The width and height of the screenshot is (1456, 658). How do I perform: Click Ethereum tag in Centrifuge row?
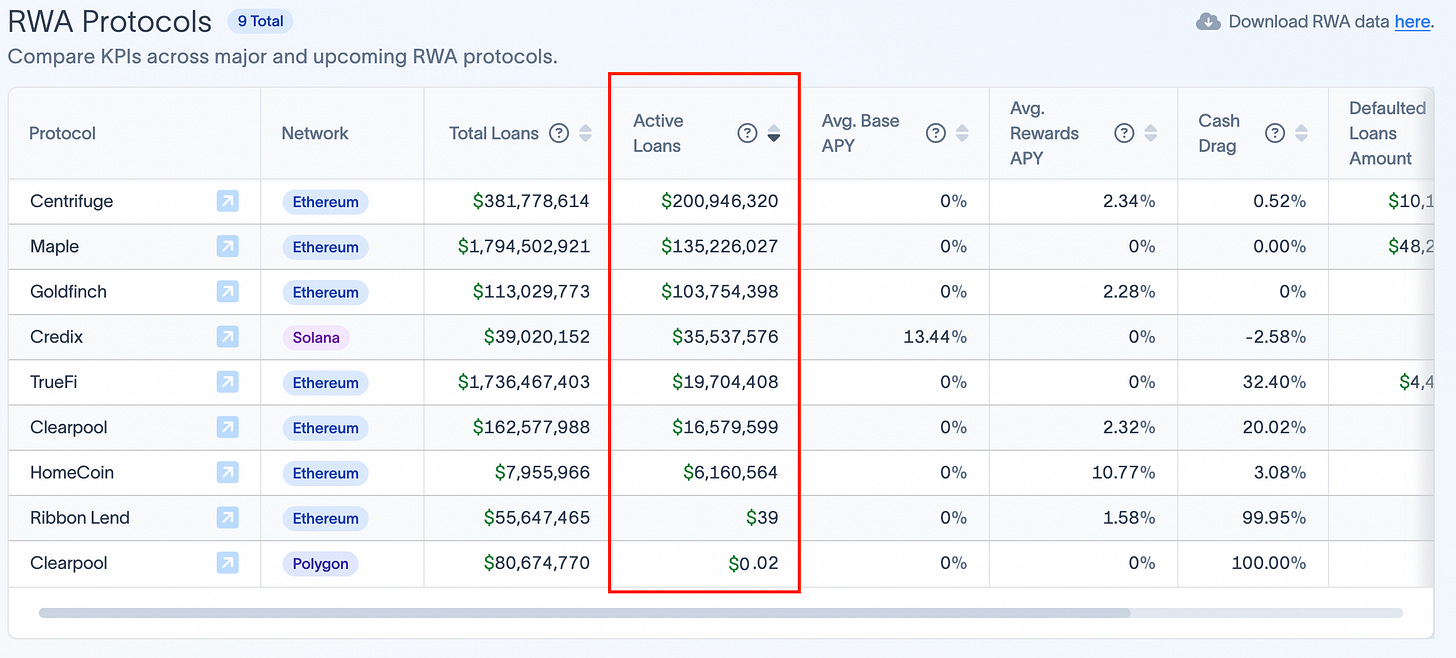[x=325, y=202]
